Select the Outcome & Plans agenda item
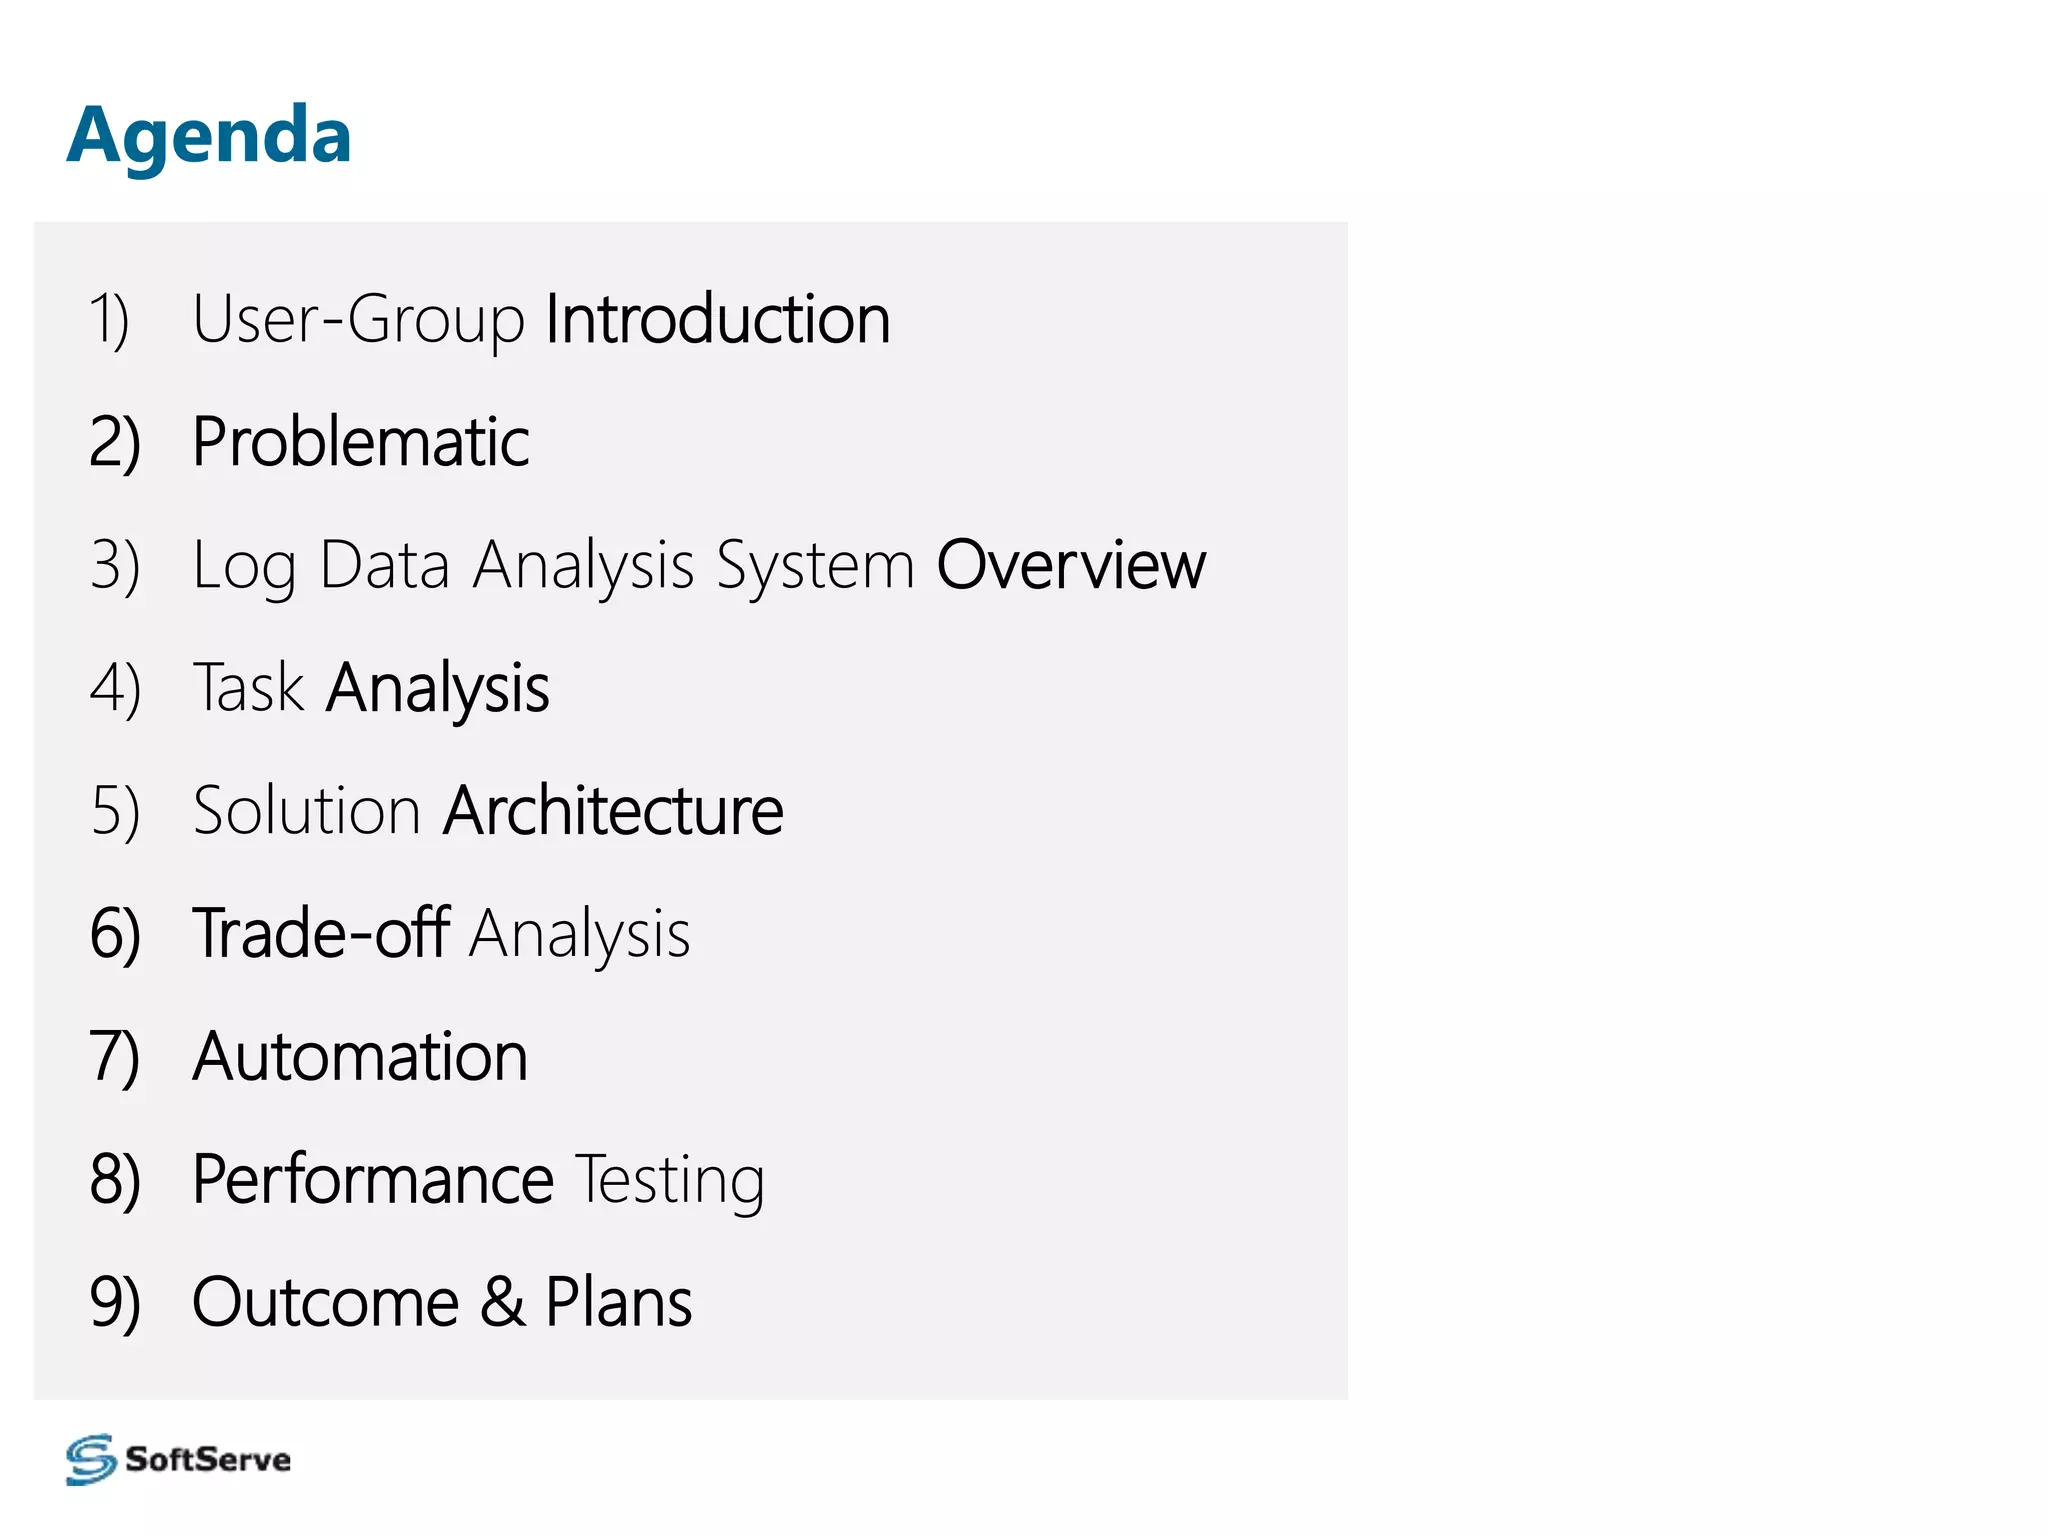The image size is (2048, 1536). coord(441,1303)
